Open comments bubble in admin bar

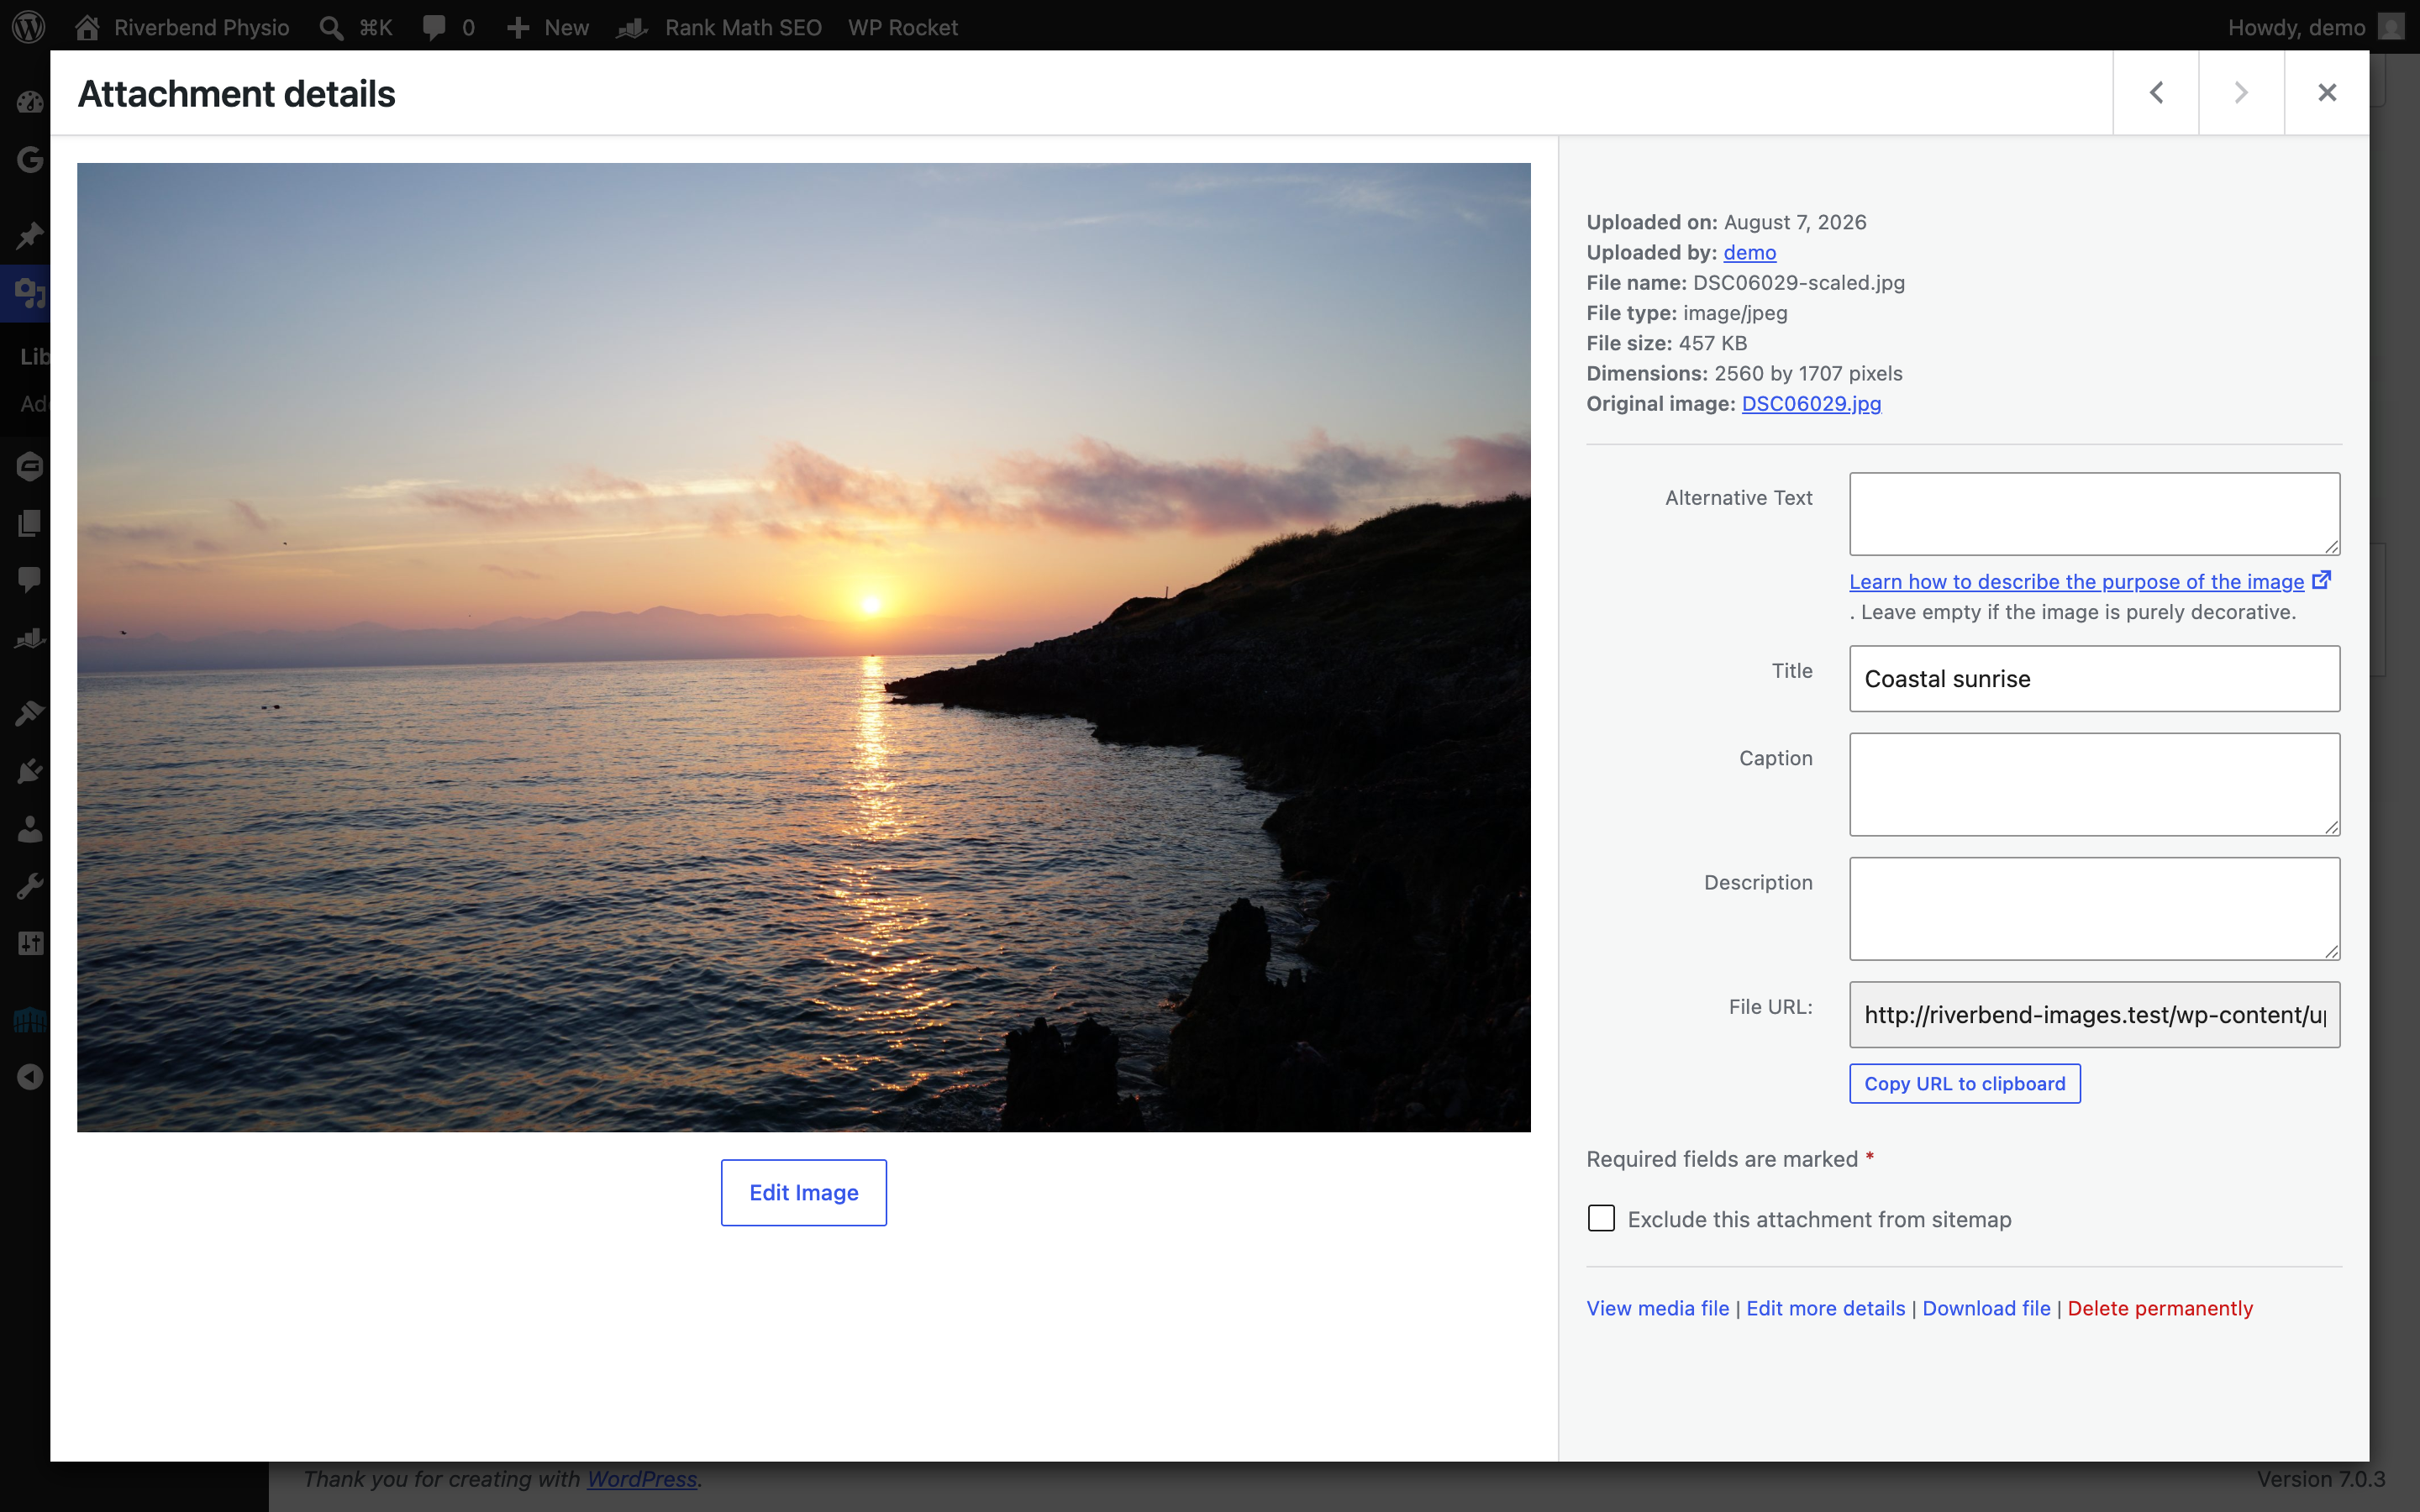coord(448,27)
